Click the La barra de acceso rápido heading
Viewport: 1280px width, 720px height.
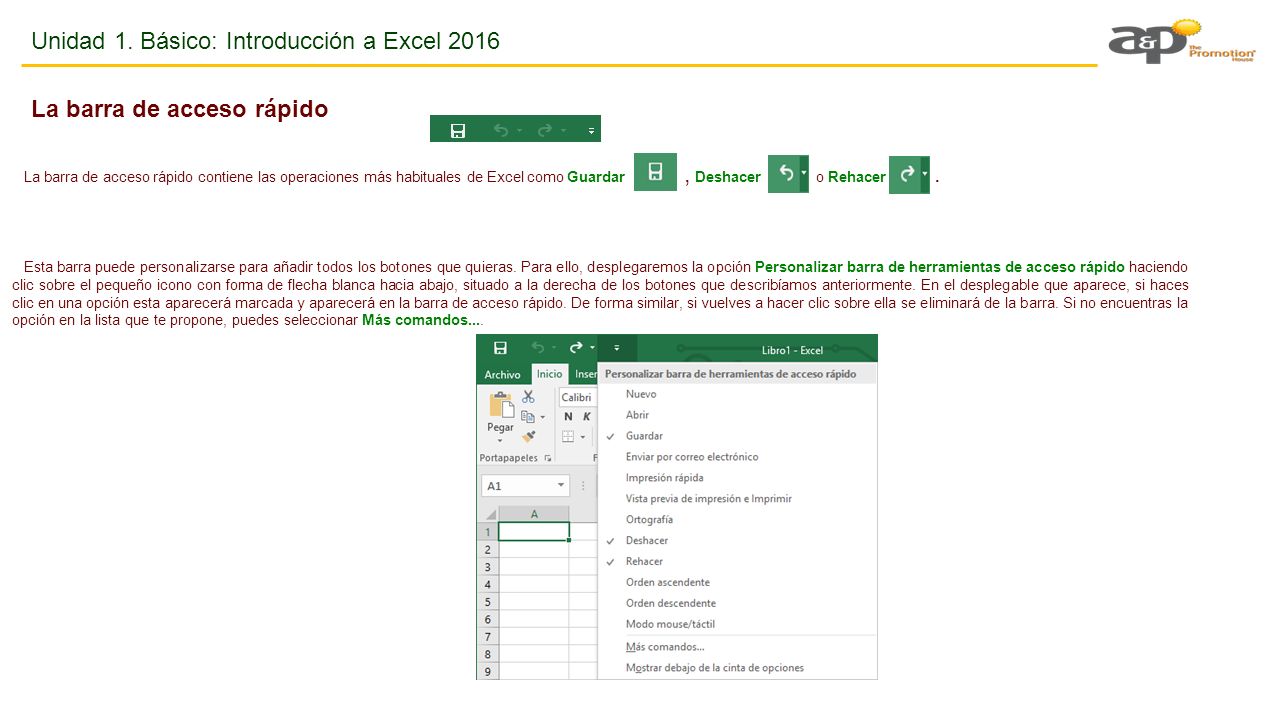coord(180,109)
